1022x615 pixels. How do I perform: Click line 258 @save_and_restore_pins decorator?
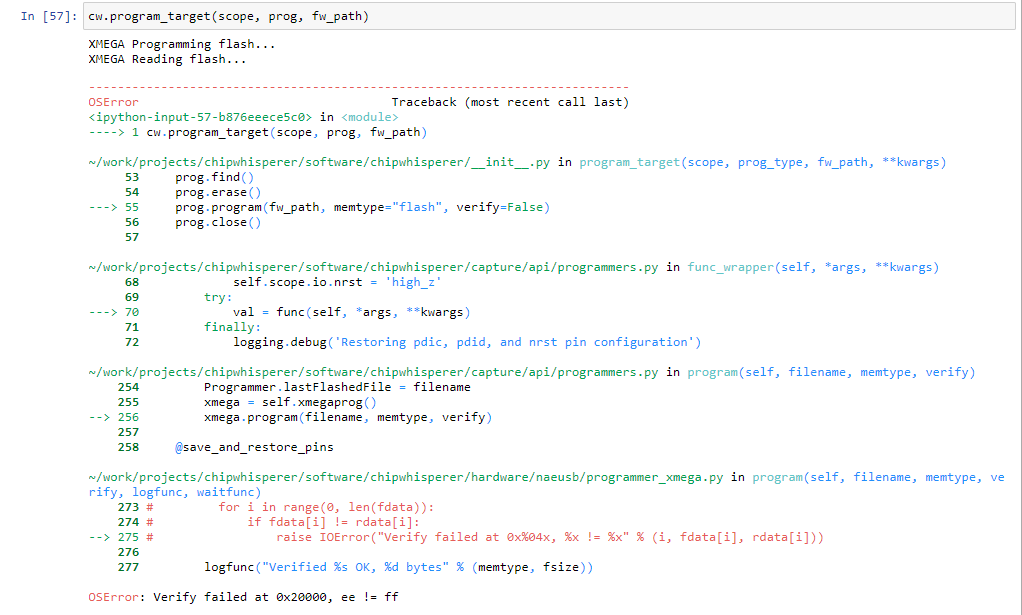coord(254,447)
